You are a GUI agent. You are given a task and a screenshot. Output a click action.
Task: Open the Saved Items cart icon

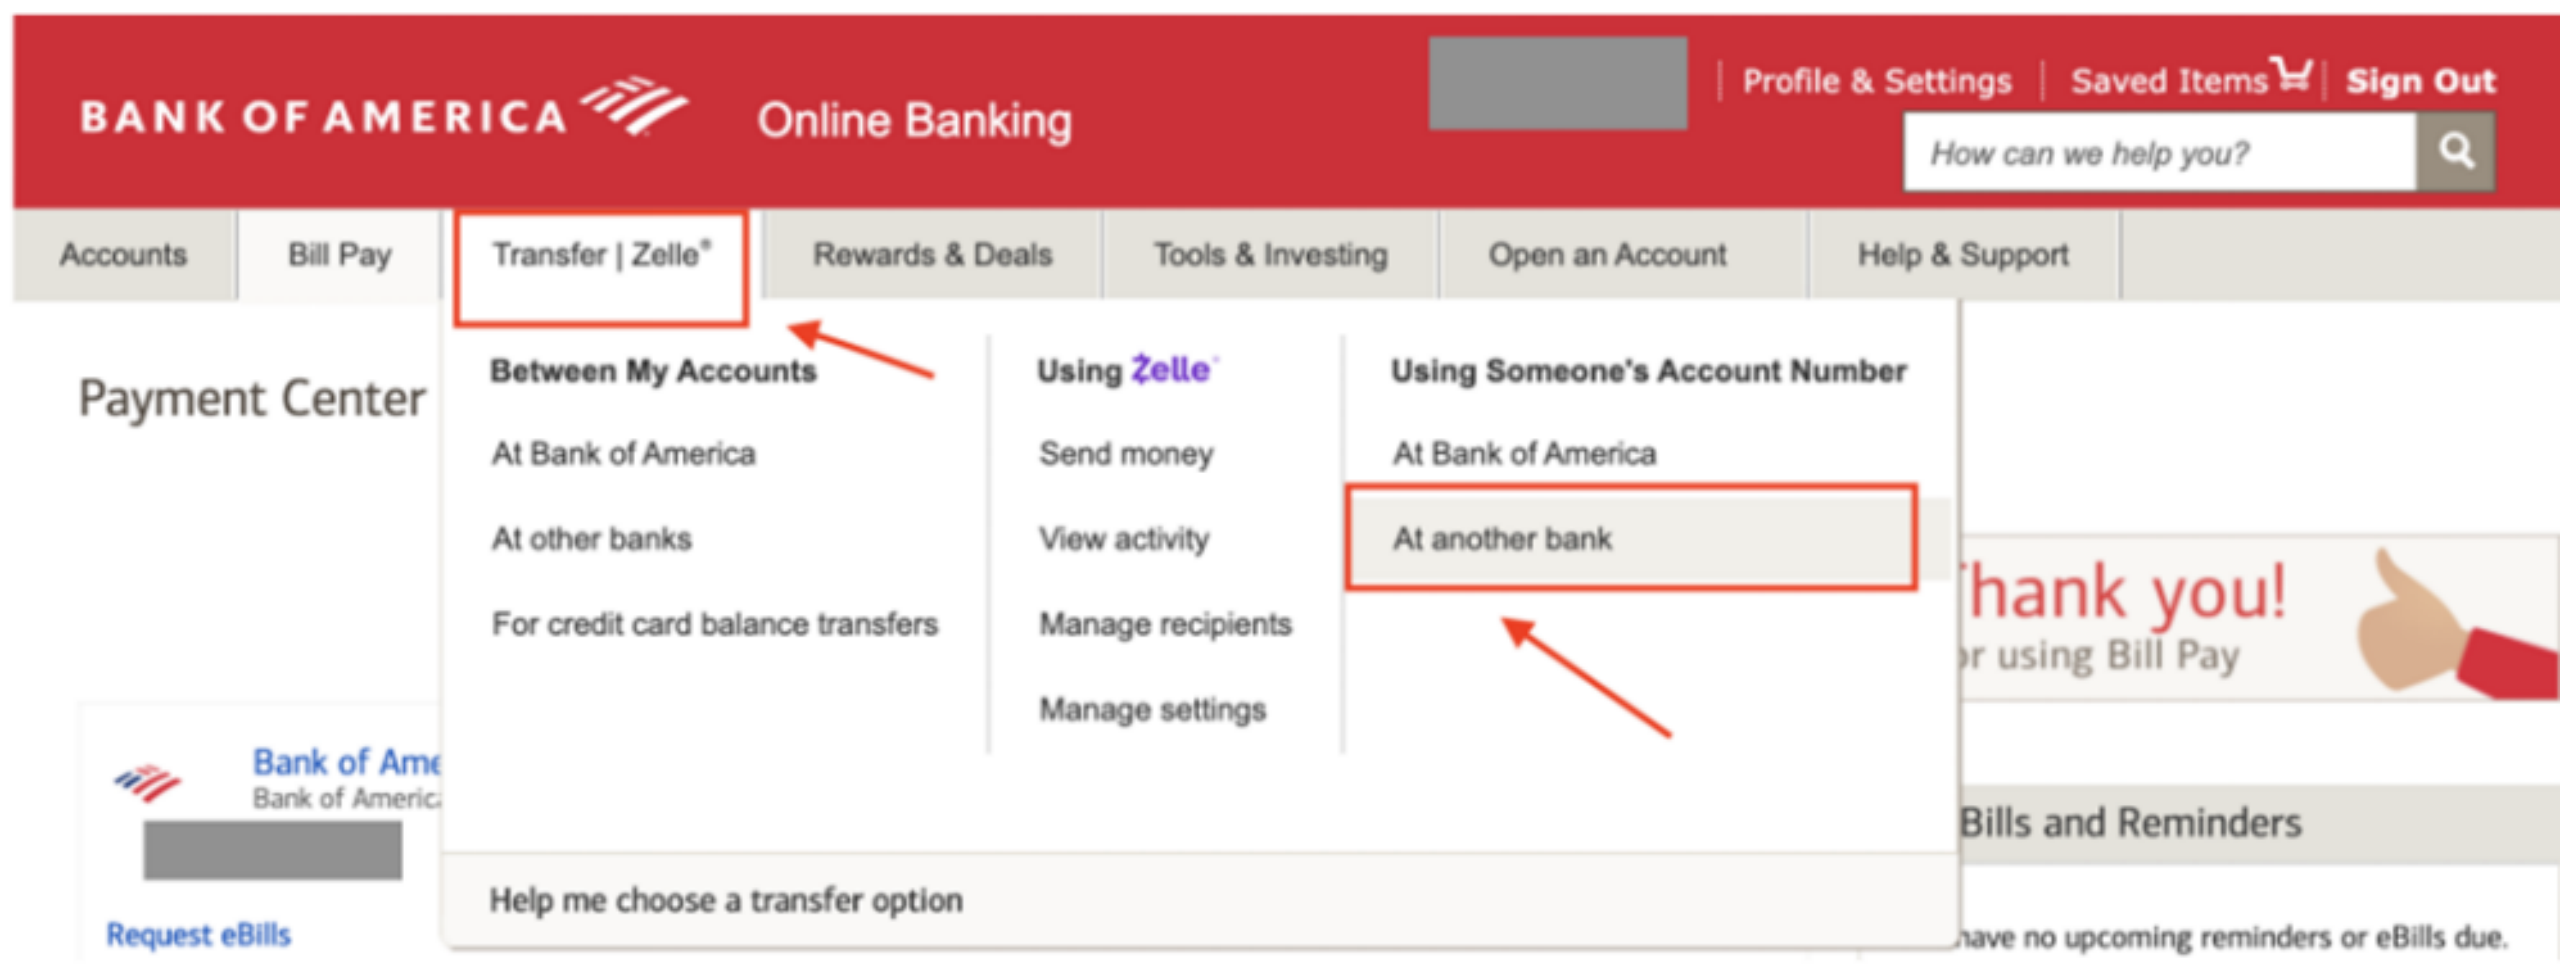click(x=2291, y=74)
